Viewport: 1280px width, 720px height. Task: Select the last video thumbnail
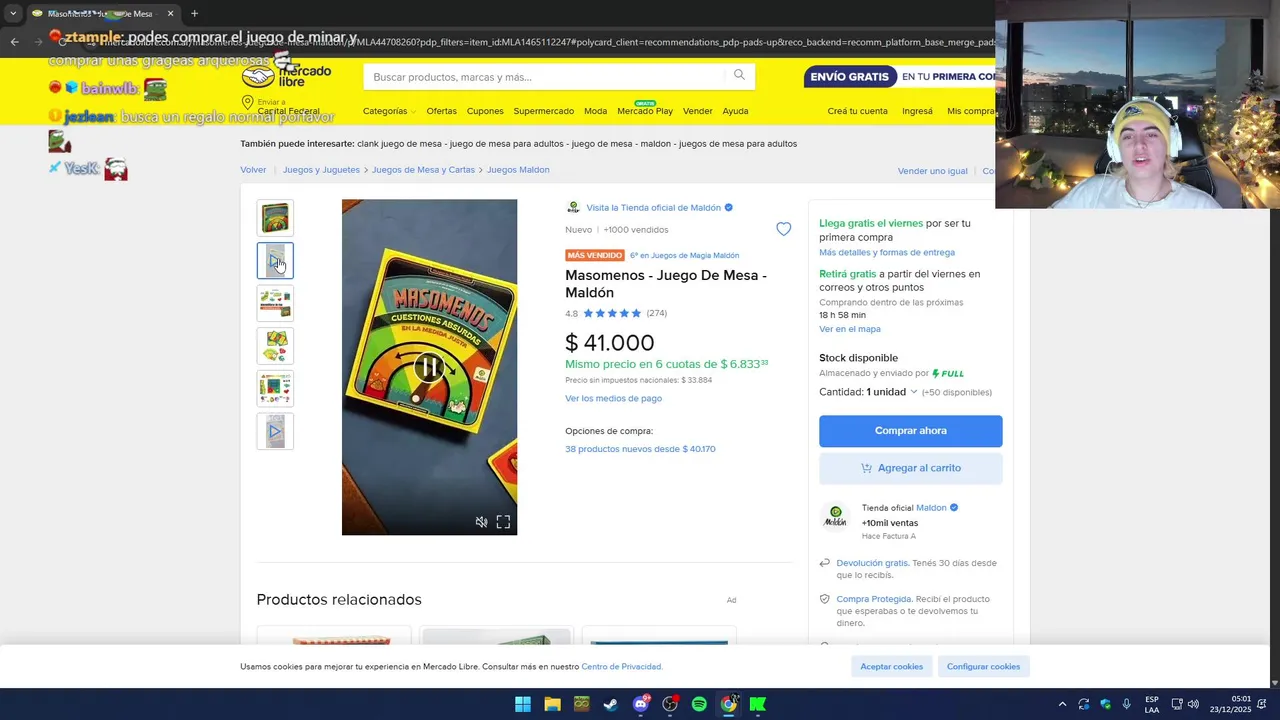click(x=275, y=432)
